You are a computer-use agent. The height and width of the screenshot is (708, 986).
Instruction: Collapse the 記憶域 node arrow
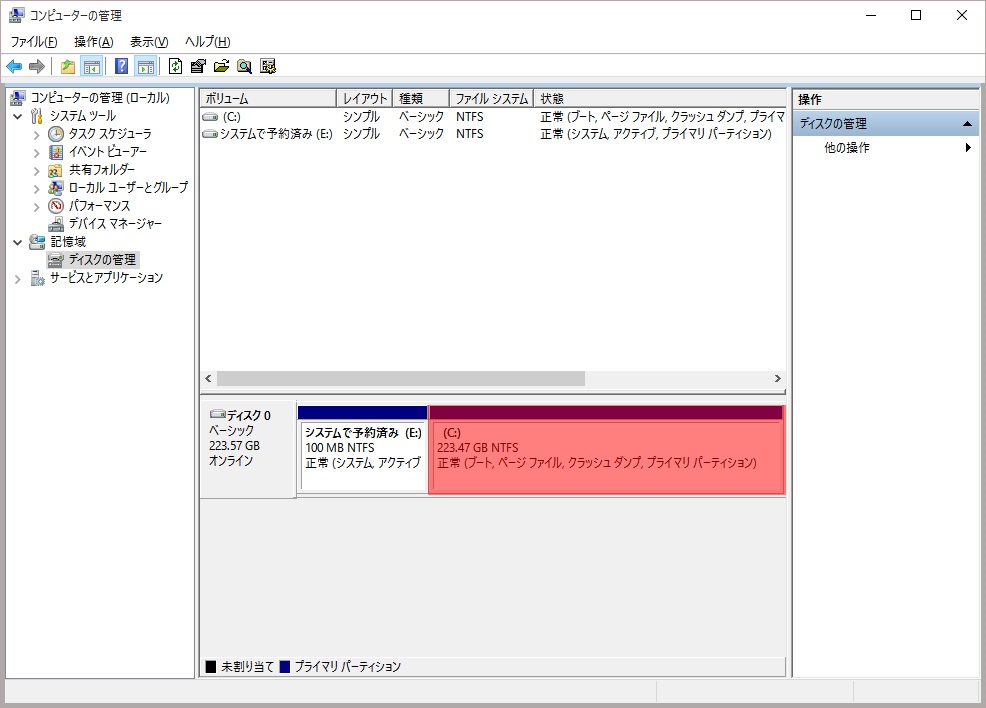click(18, 242)
